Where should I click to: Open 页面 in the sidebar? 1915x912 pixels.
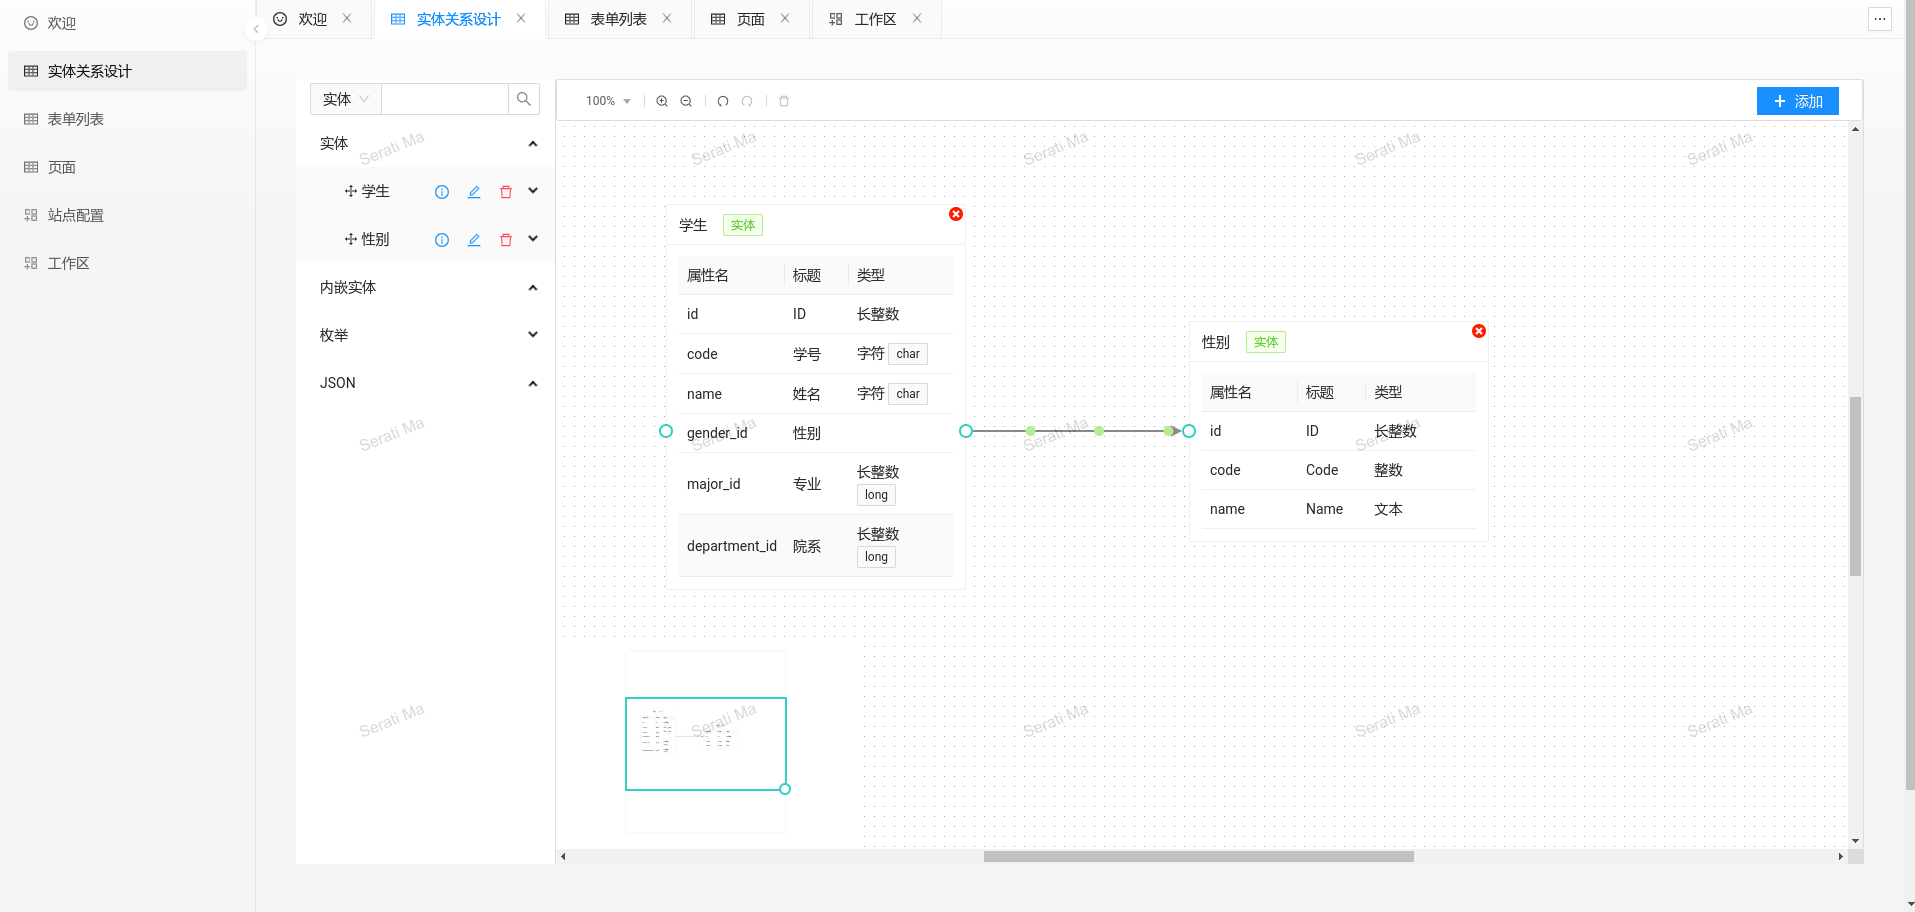point(127,167)
